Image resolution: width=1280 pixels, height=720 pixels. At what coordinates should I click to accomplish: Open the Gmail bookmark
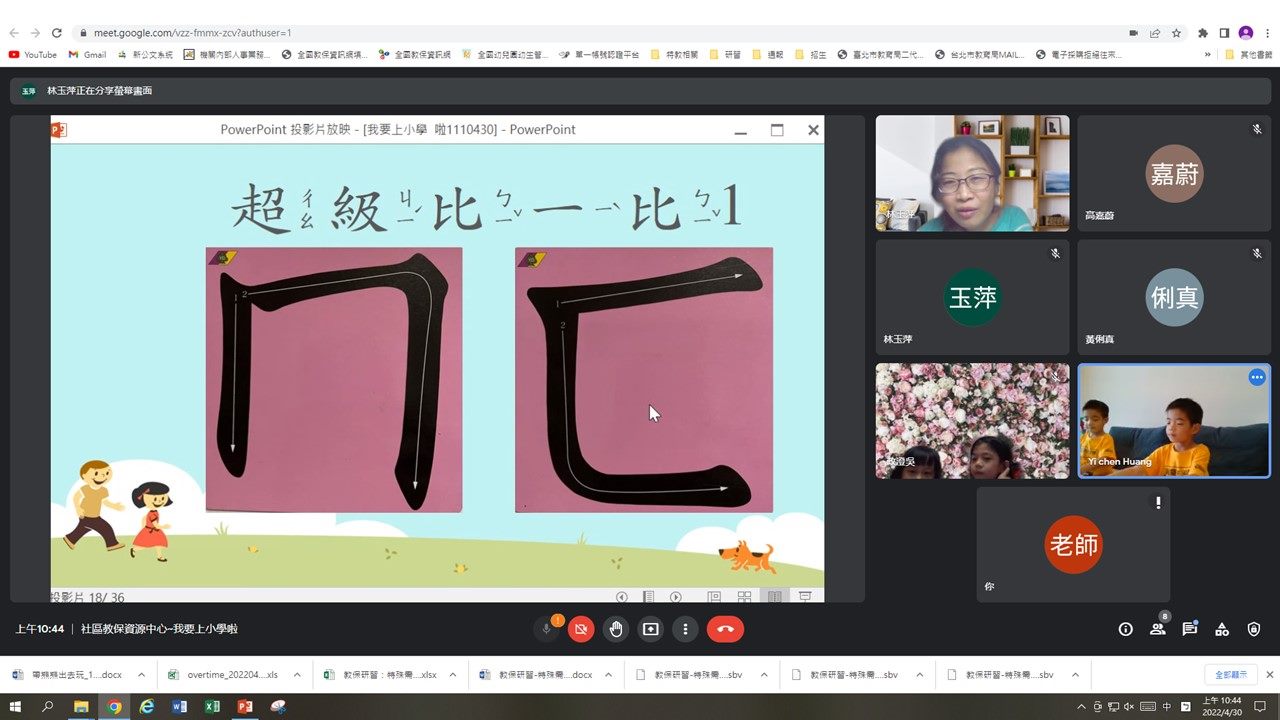[x=87, y=55]
